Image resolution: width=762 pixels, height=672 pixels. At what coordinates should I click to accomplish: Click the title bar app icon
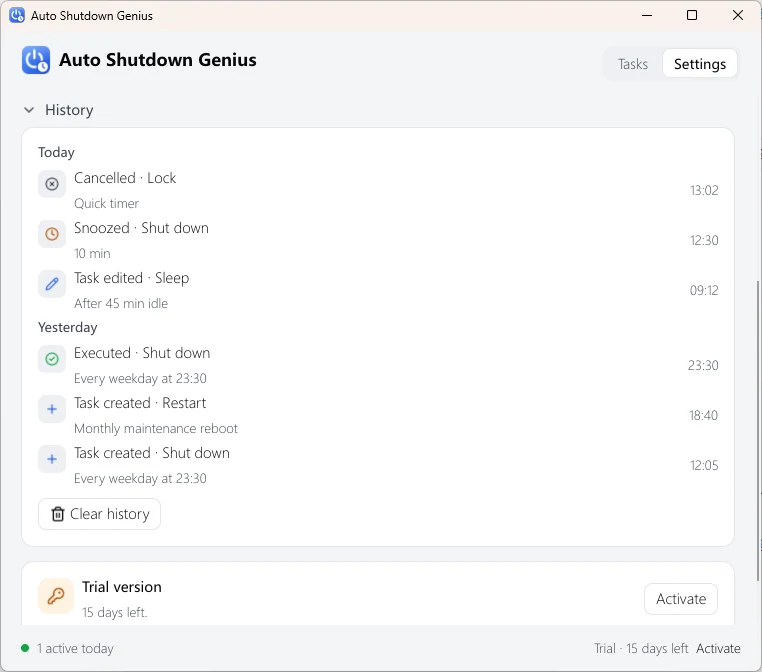17,16
